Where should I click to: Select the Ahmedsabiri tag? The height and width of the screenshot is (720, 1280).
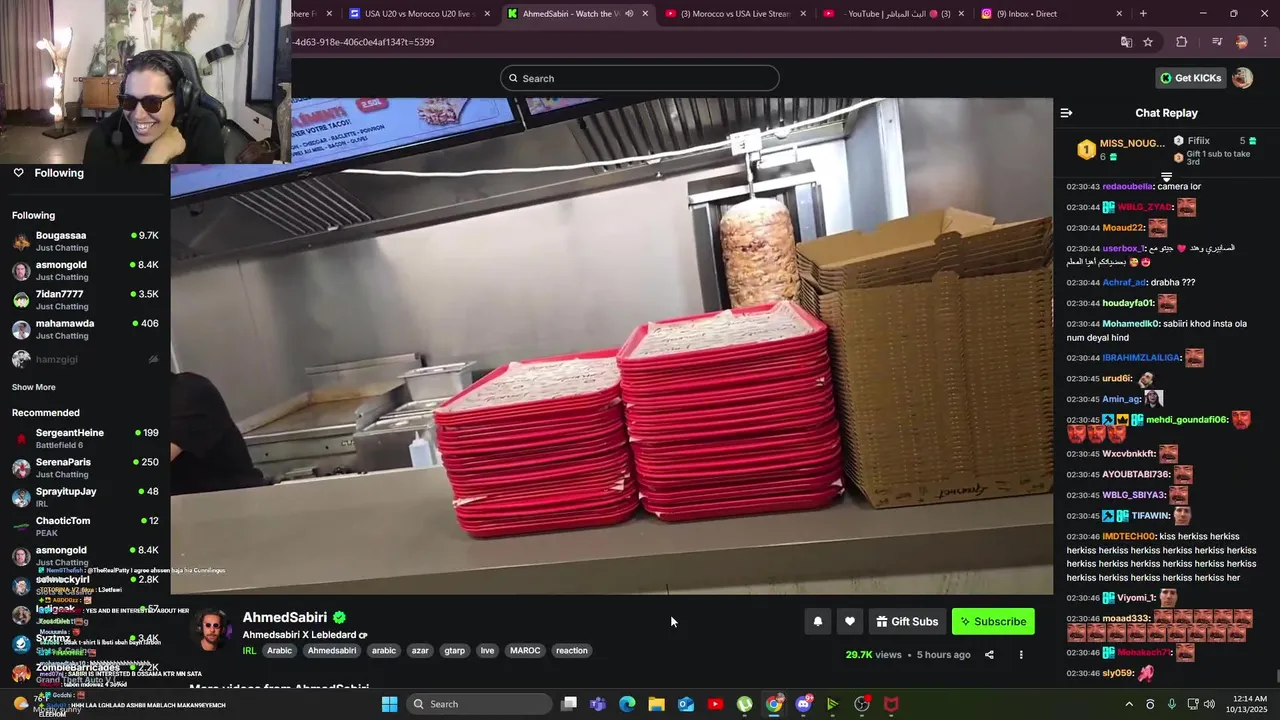click(x=332, y=650)
